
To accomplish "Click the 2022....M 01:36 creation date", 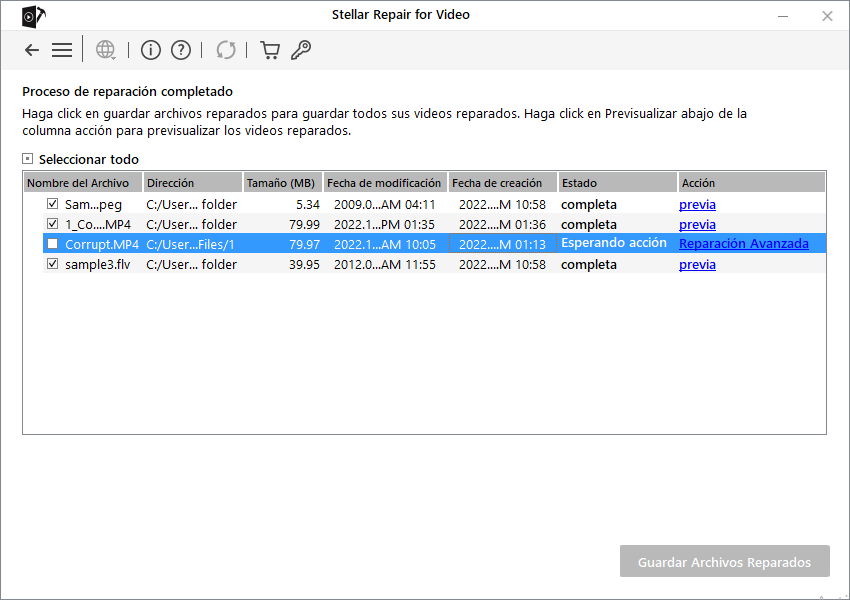I will click(x=503, y=224).
